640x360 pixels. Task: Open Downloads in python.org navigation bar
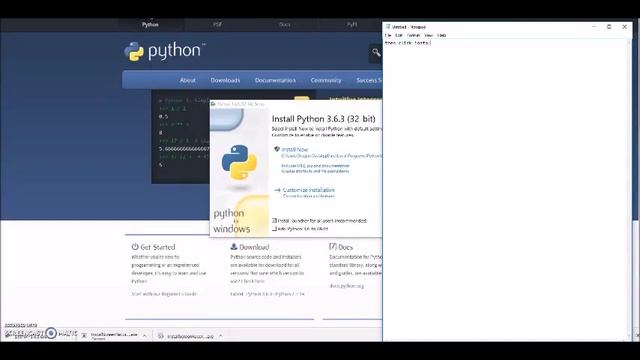tap(225, 80)
